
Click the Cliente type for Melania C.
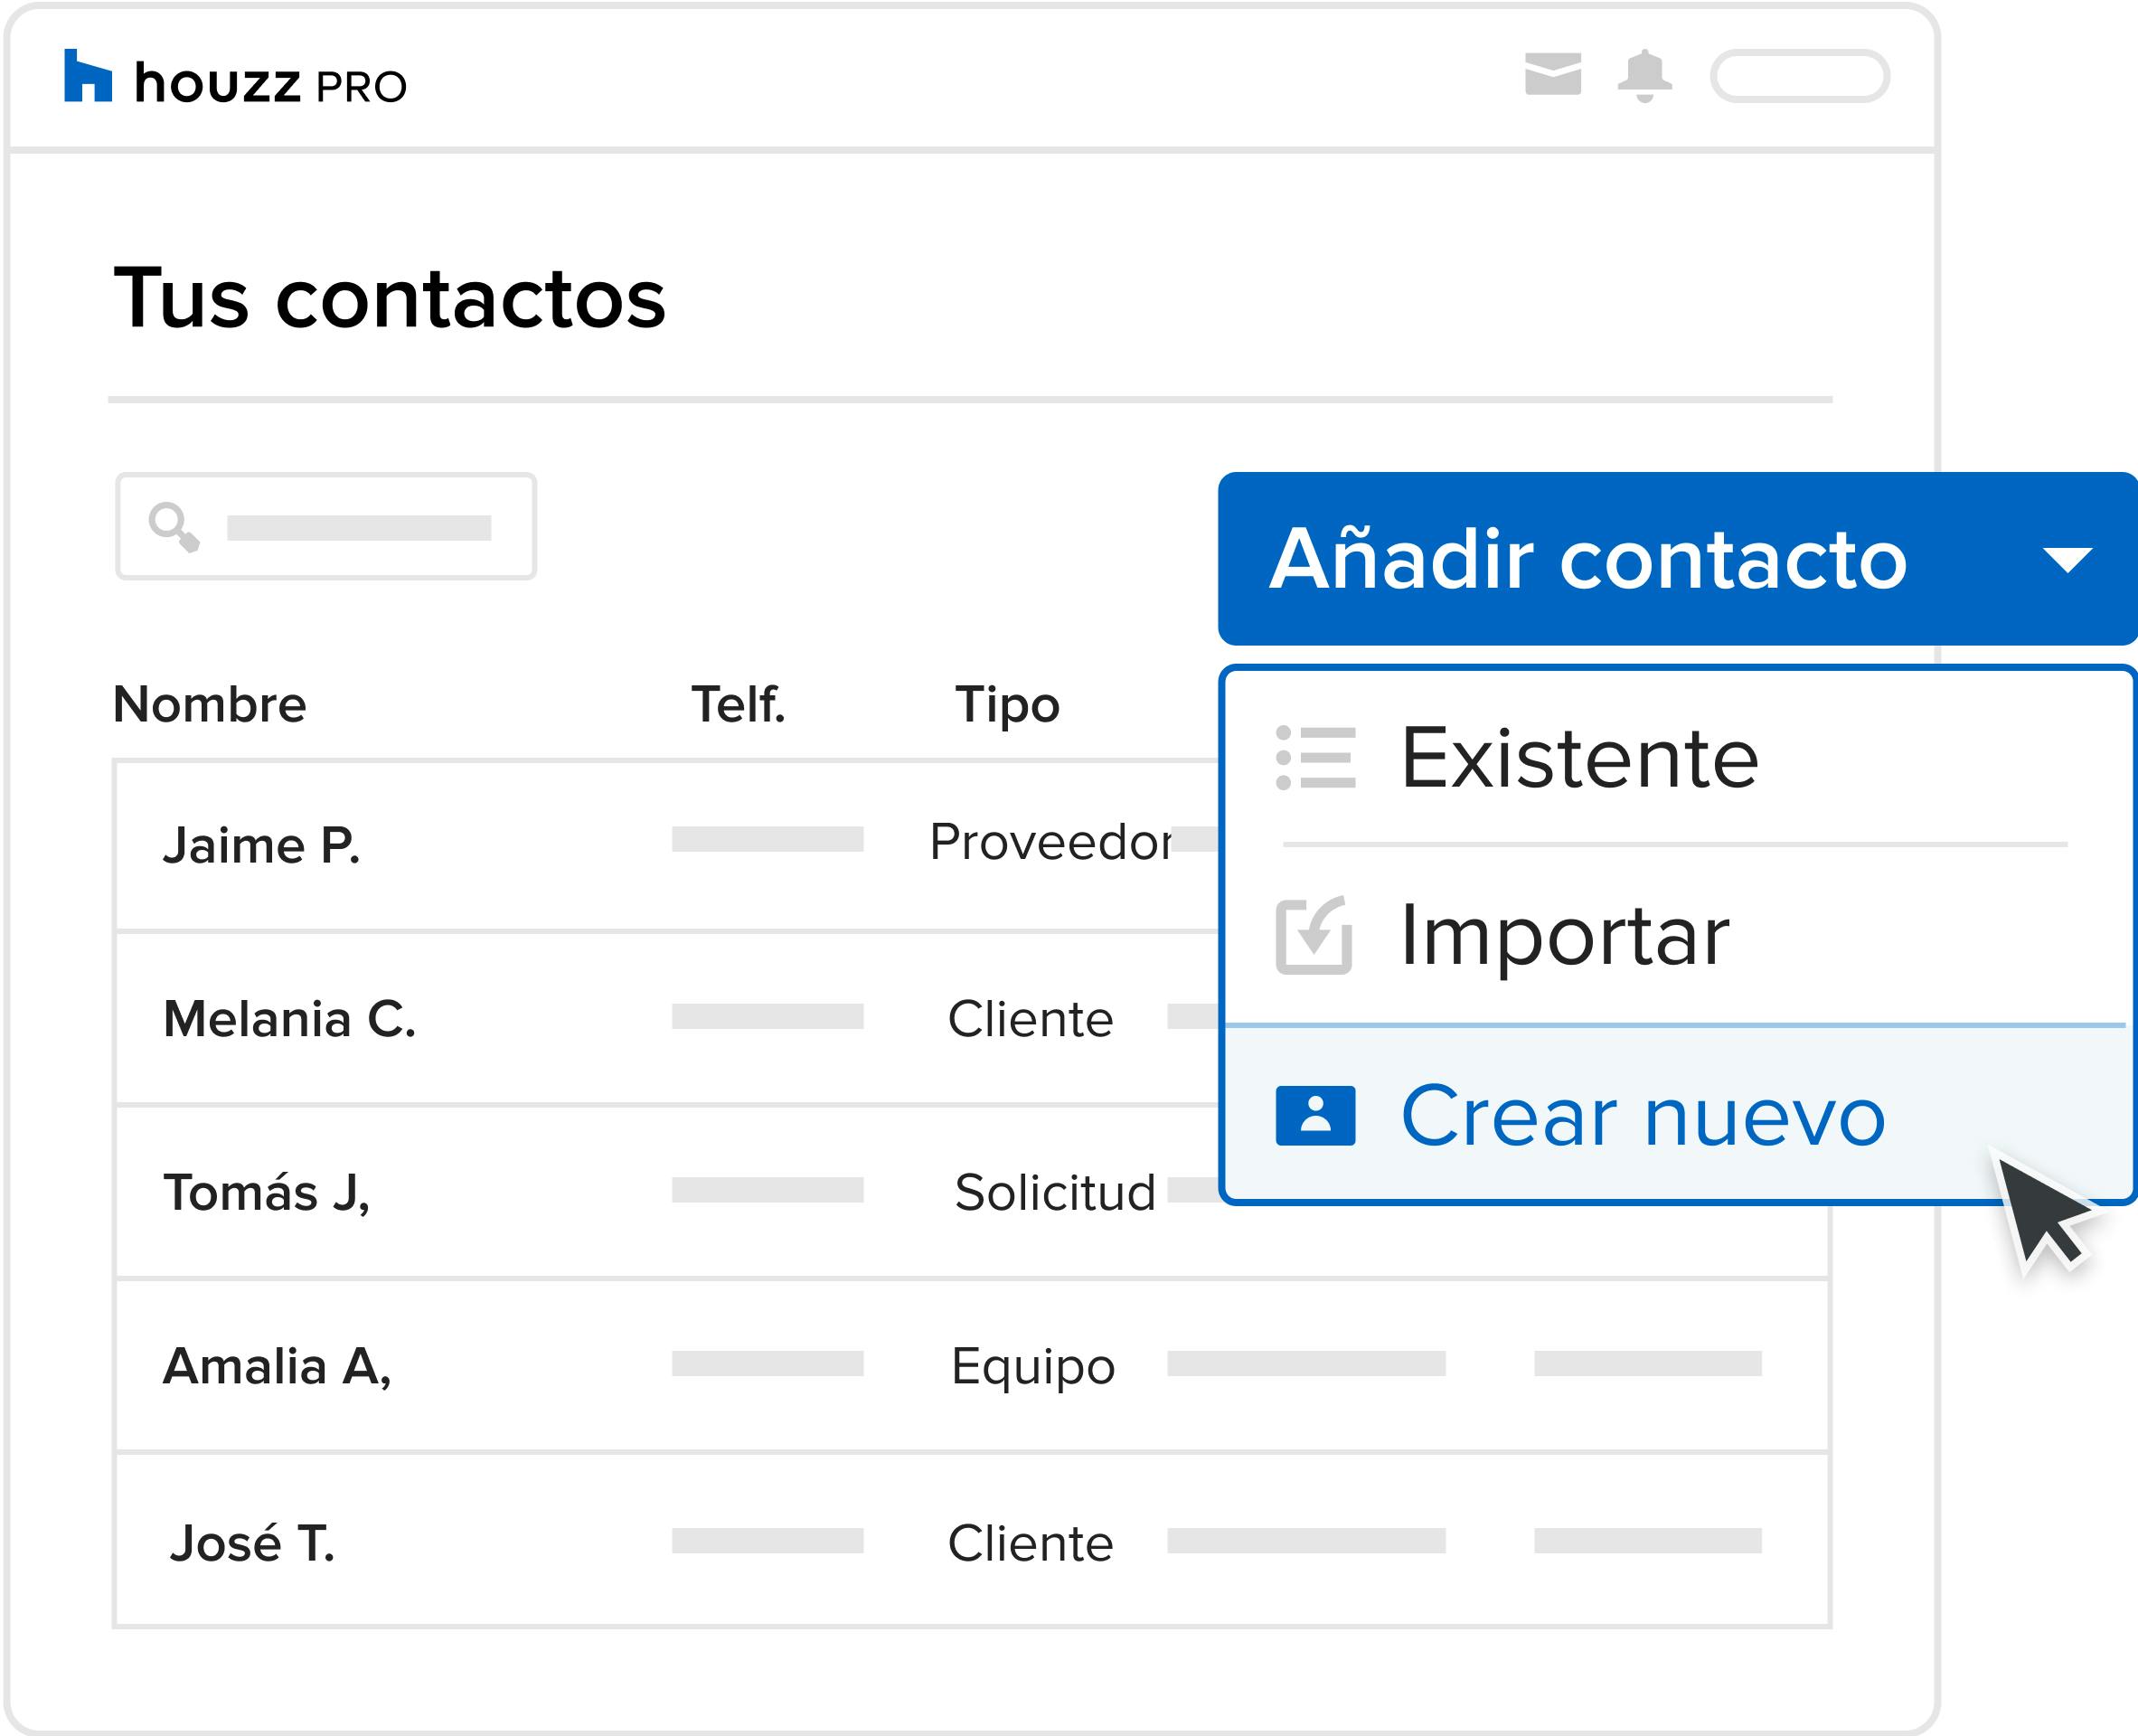pos(1030,1019)
